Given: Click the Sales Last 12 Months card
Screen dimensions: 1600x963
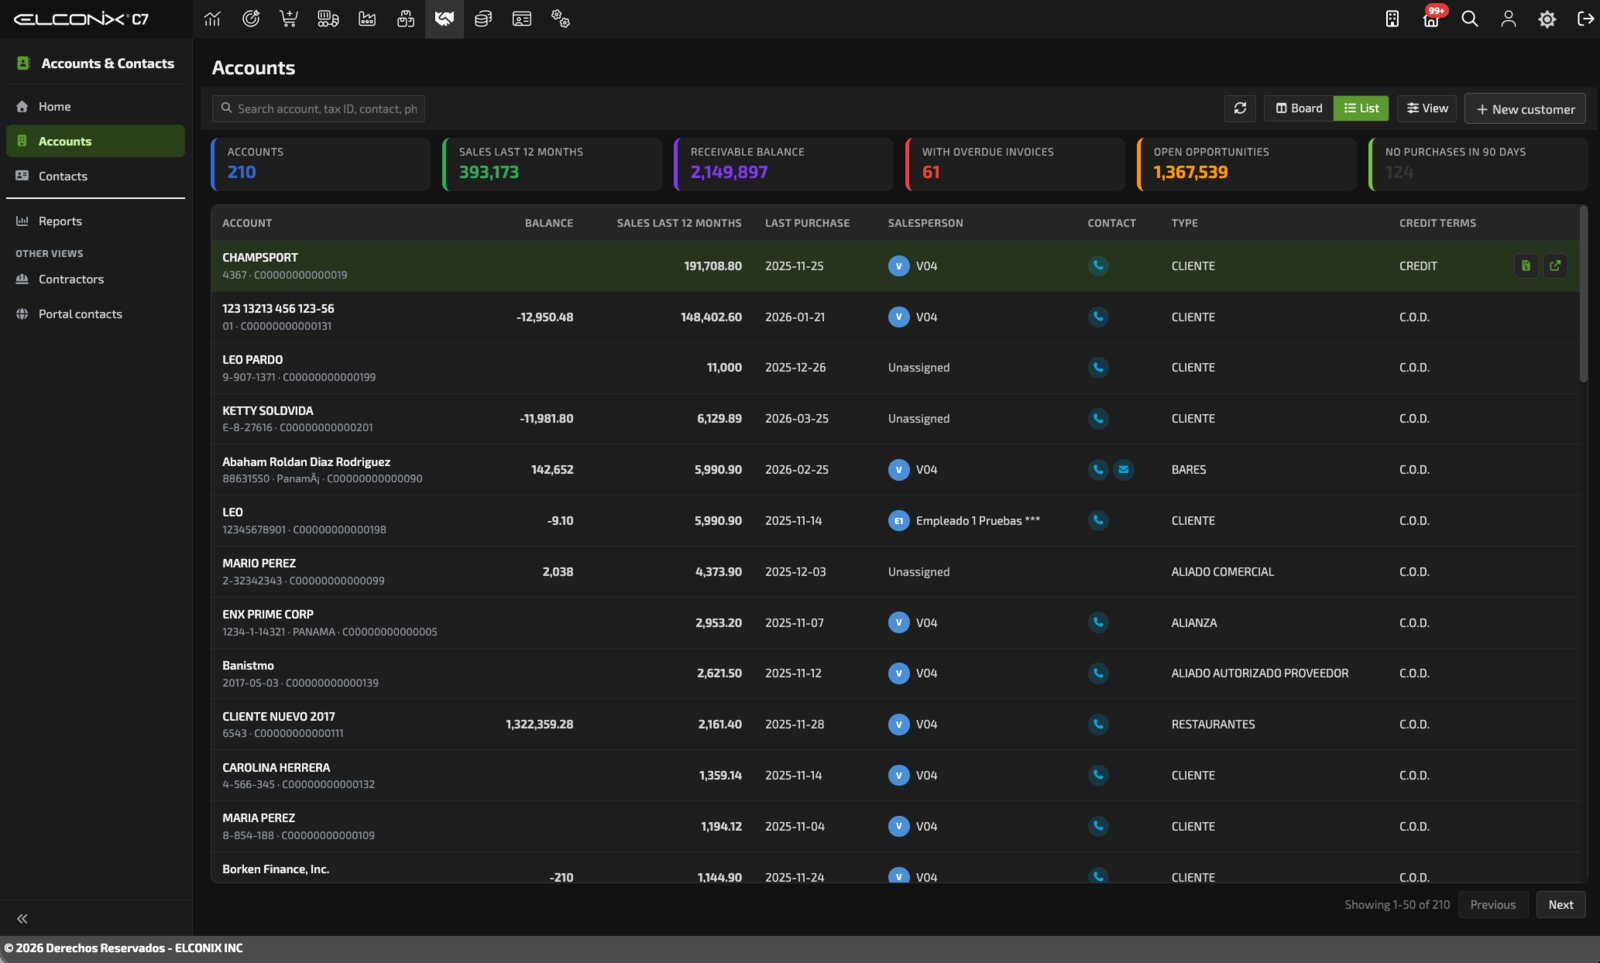Looking at the screenshot, I should tap(552, 164).
